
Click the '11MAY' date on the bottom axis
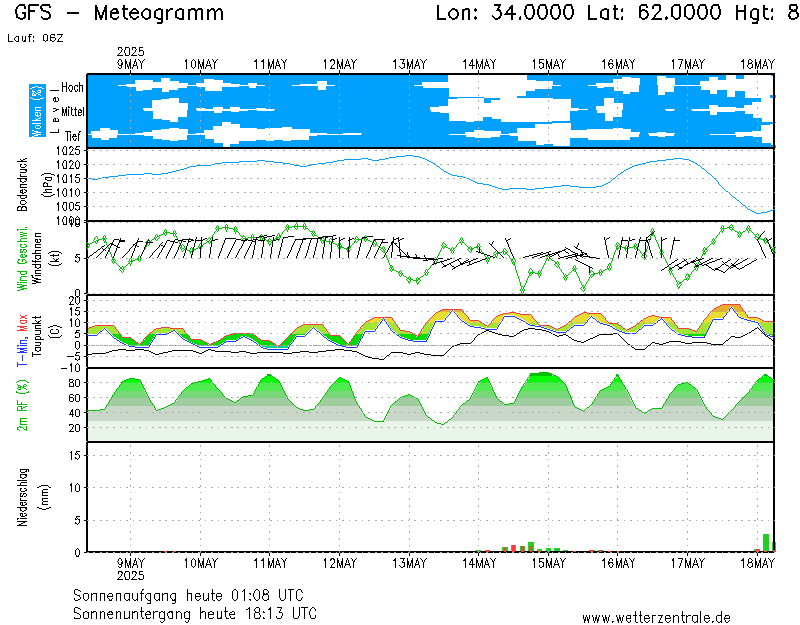tap(270, 563)
